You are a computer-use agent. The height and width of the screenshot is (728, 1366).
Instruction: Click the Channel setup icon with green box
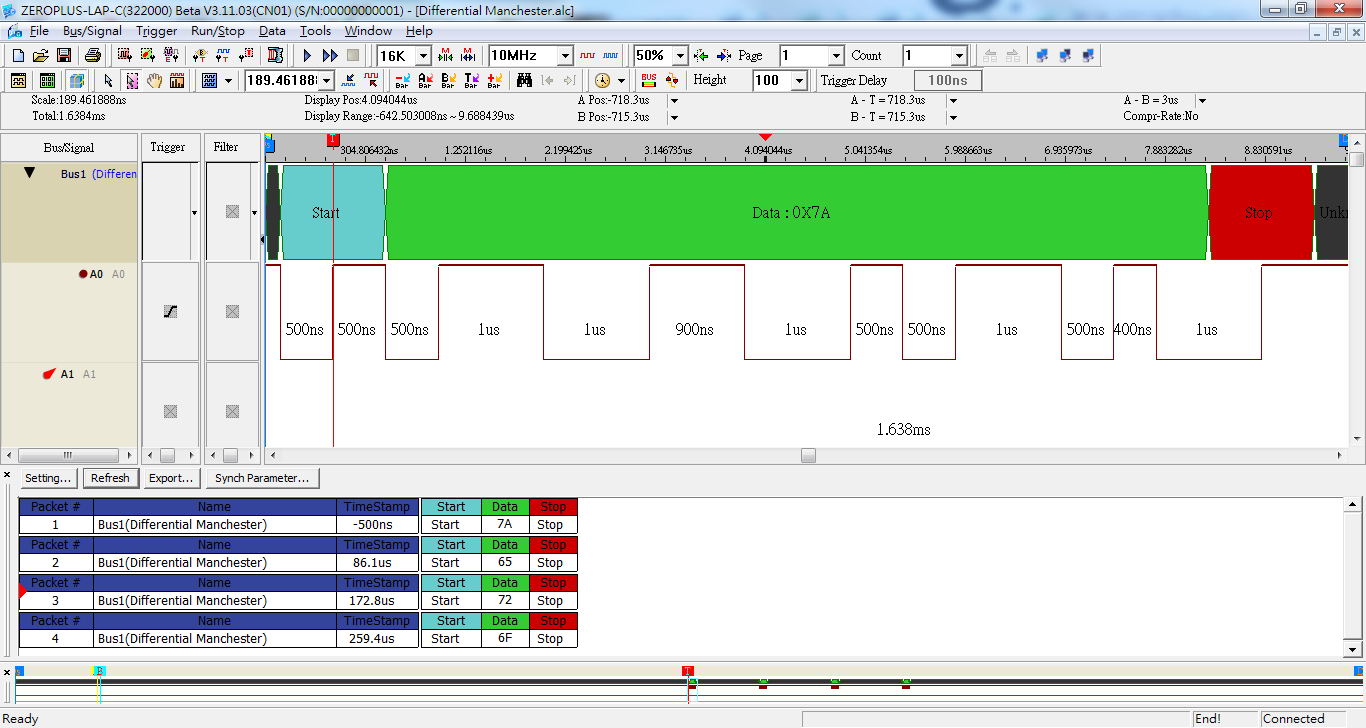click(x=147, y=56)
